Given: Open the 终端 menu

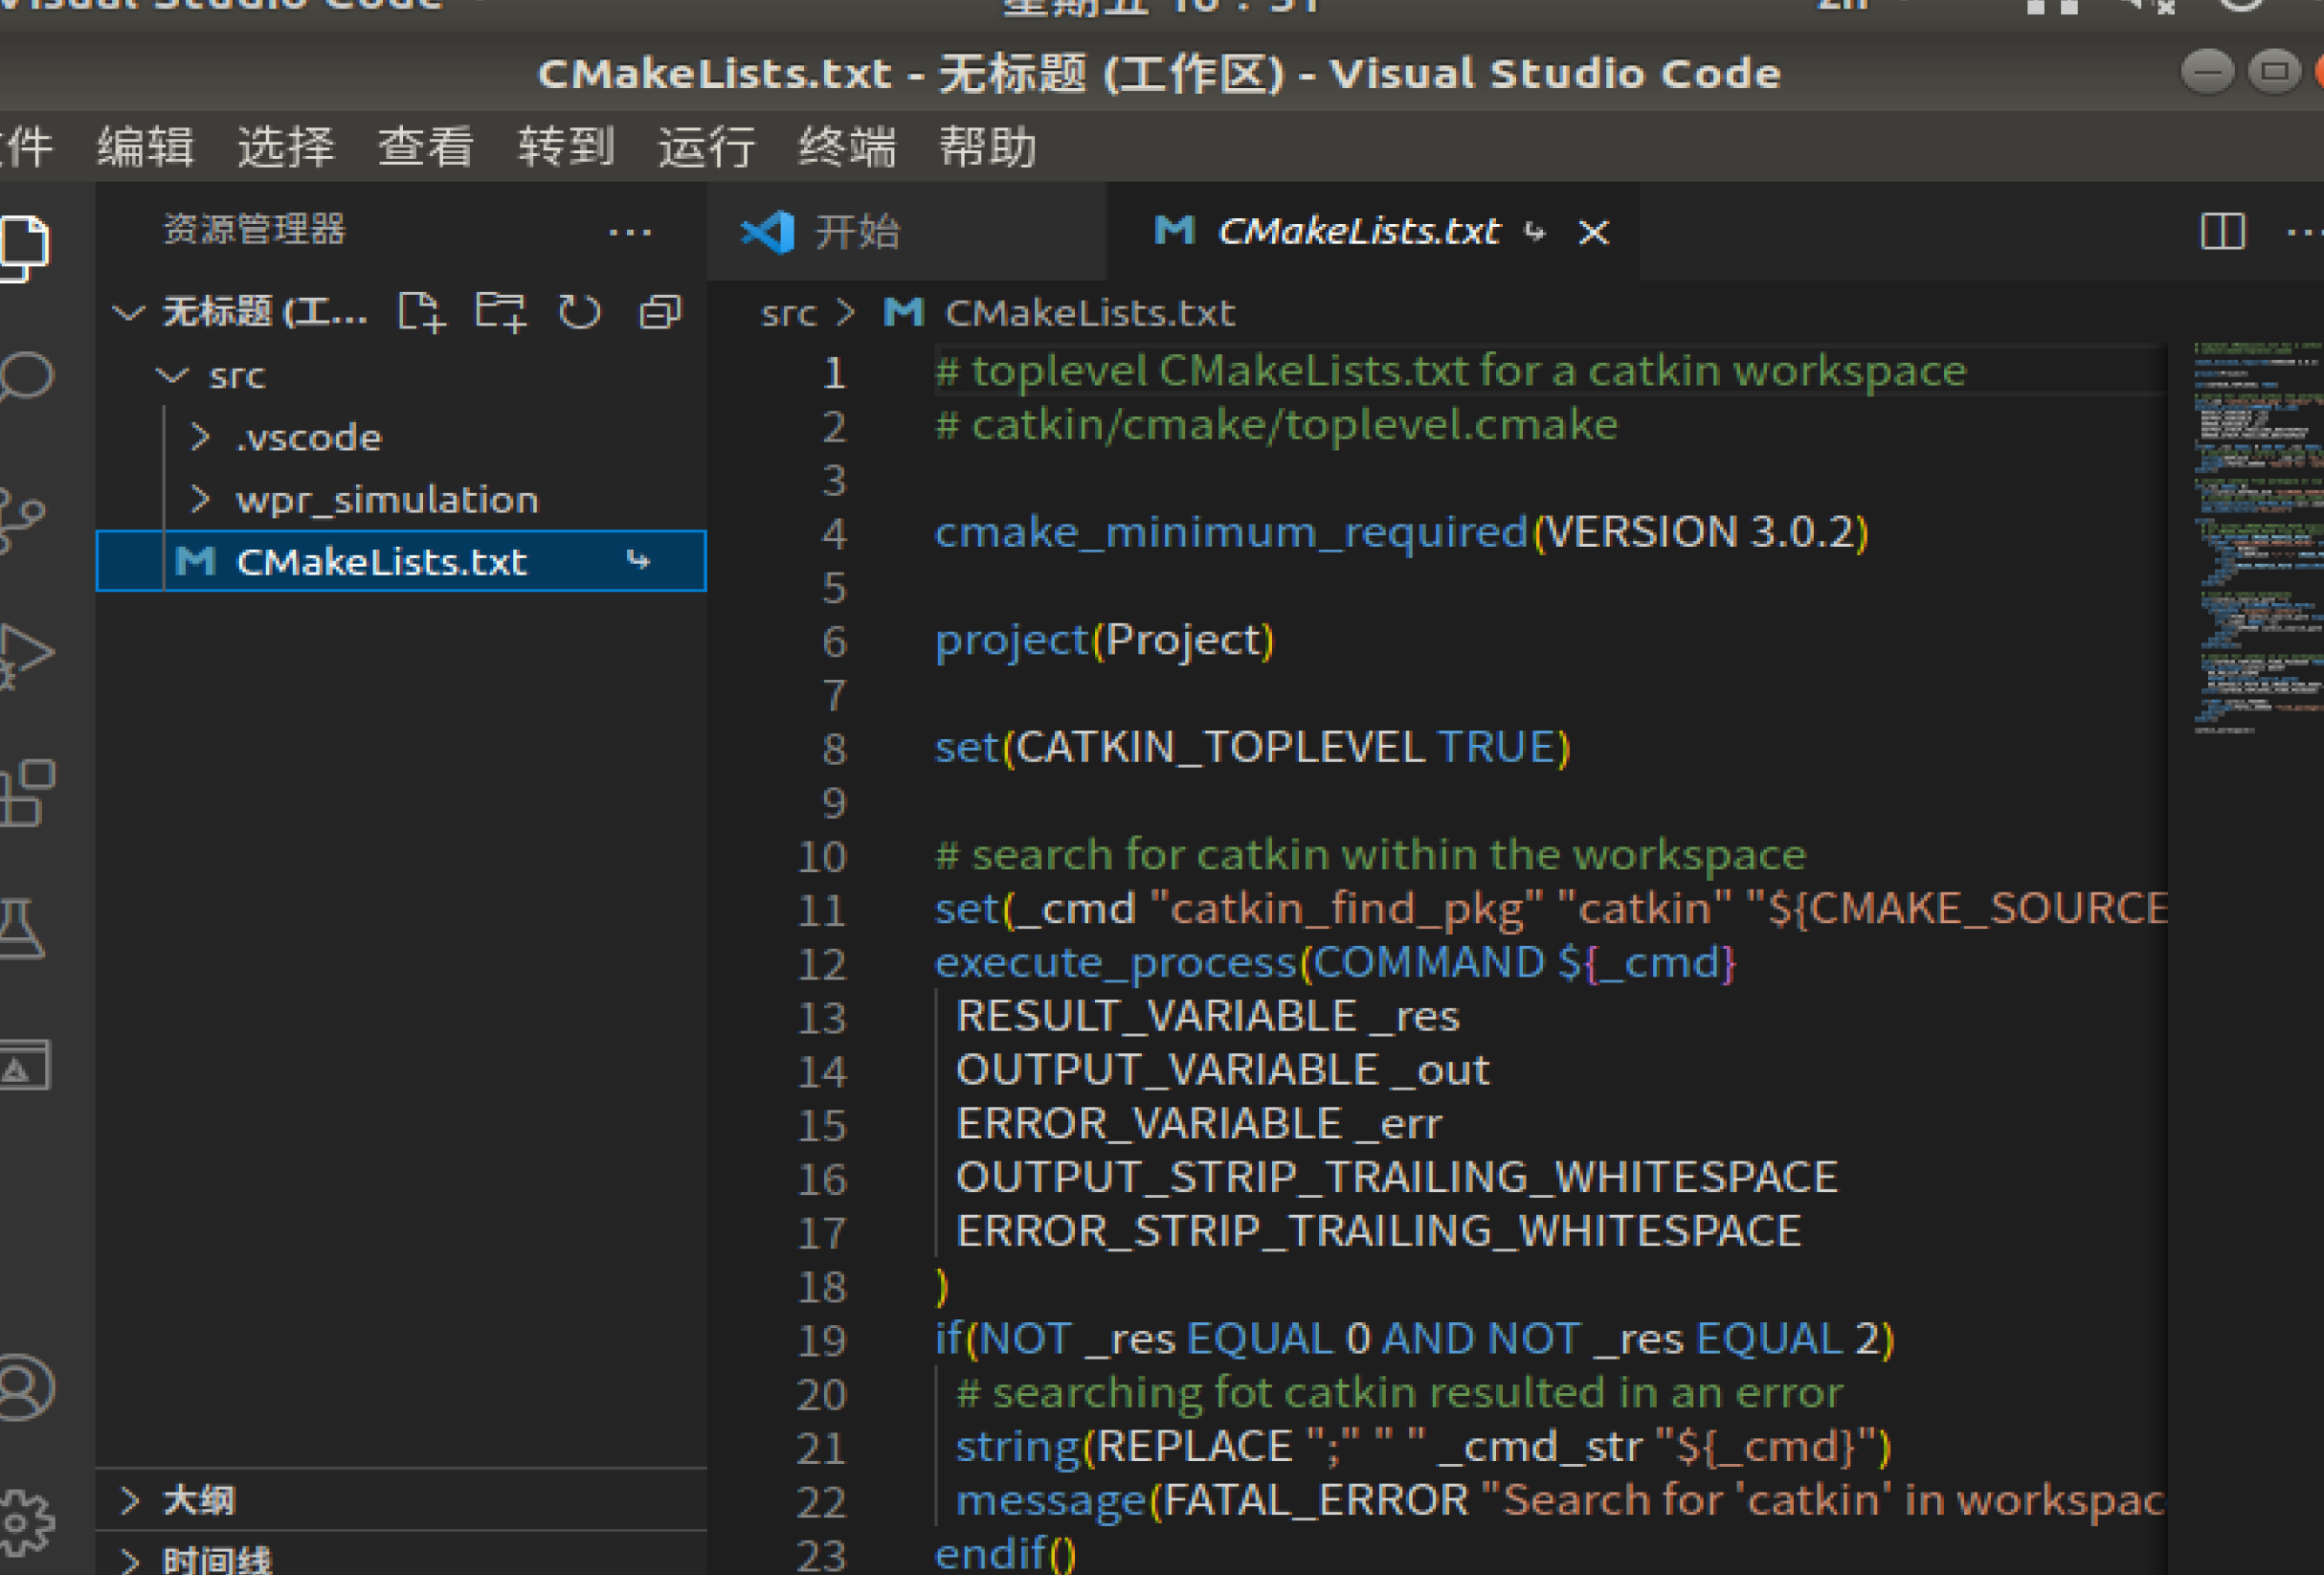Looking at the screenshot, I should [847, 147].
